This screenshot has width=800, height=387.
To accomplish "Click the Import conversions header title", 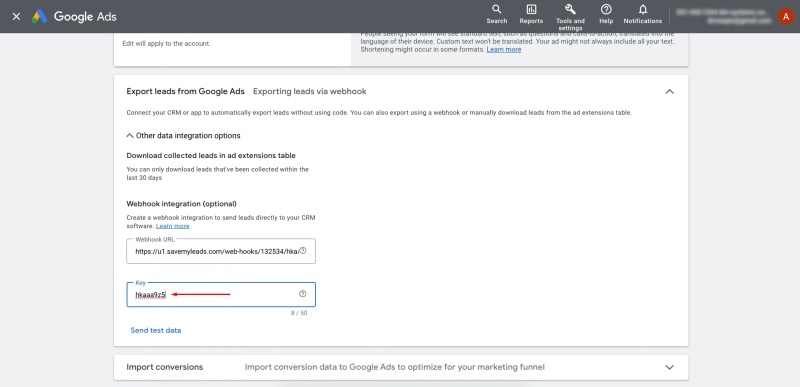I will tap(164, 367).
